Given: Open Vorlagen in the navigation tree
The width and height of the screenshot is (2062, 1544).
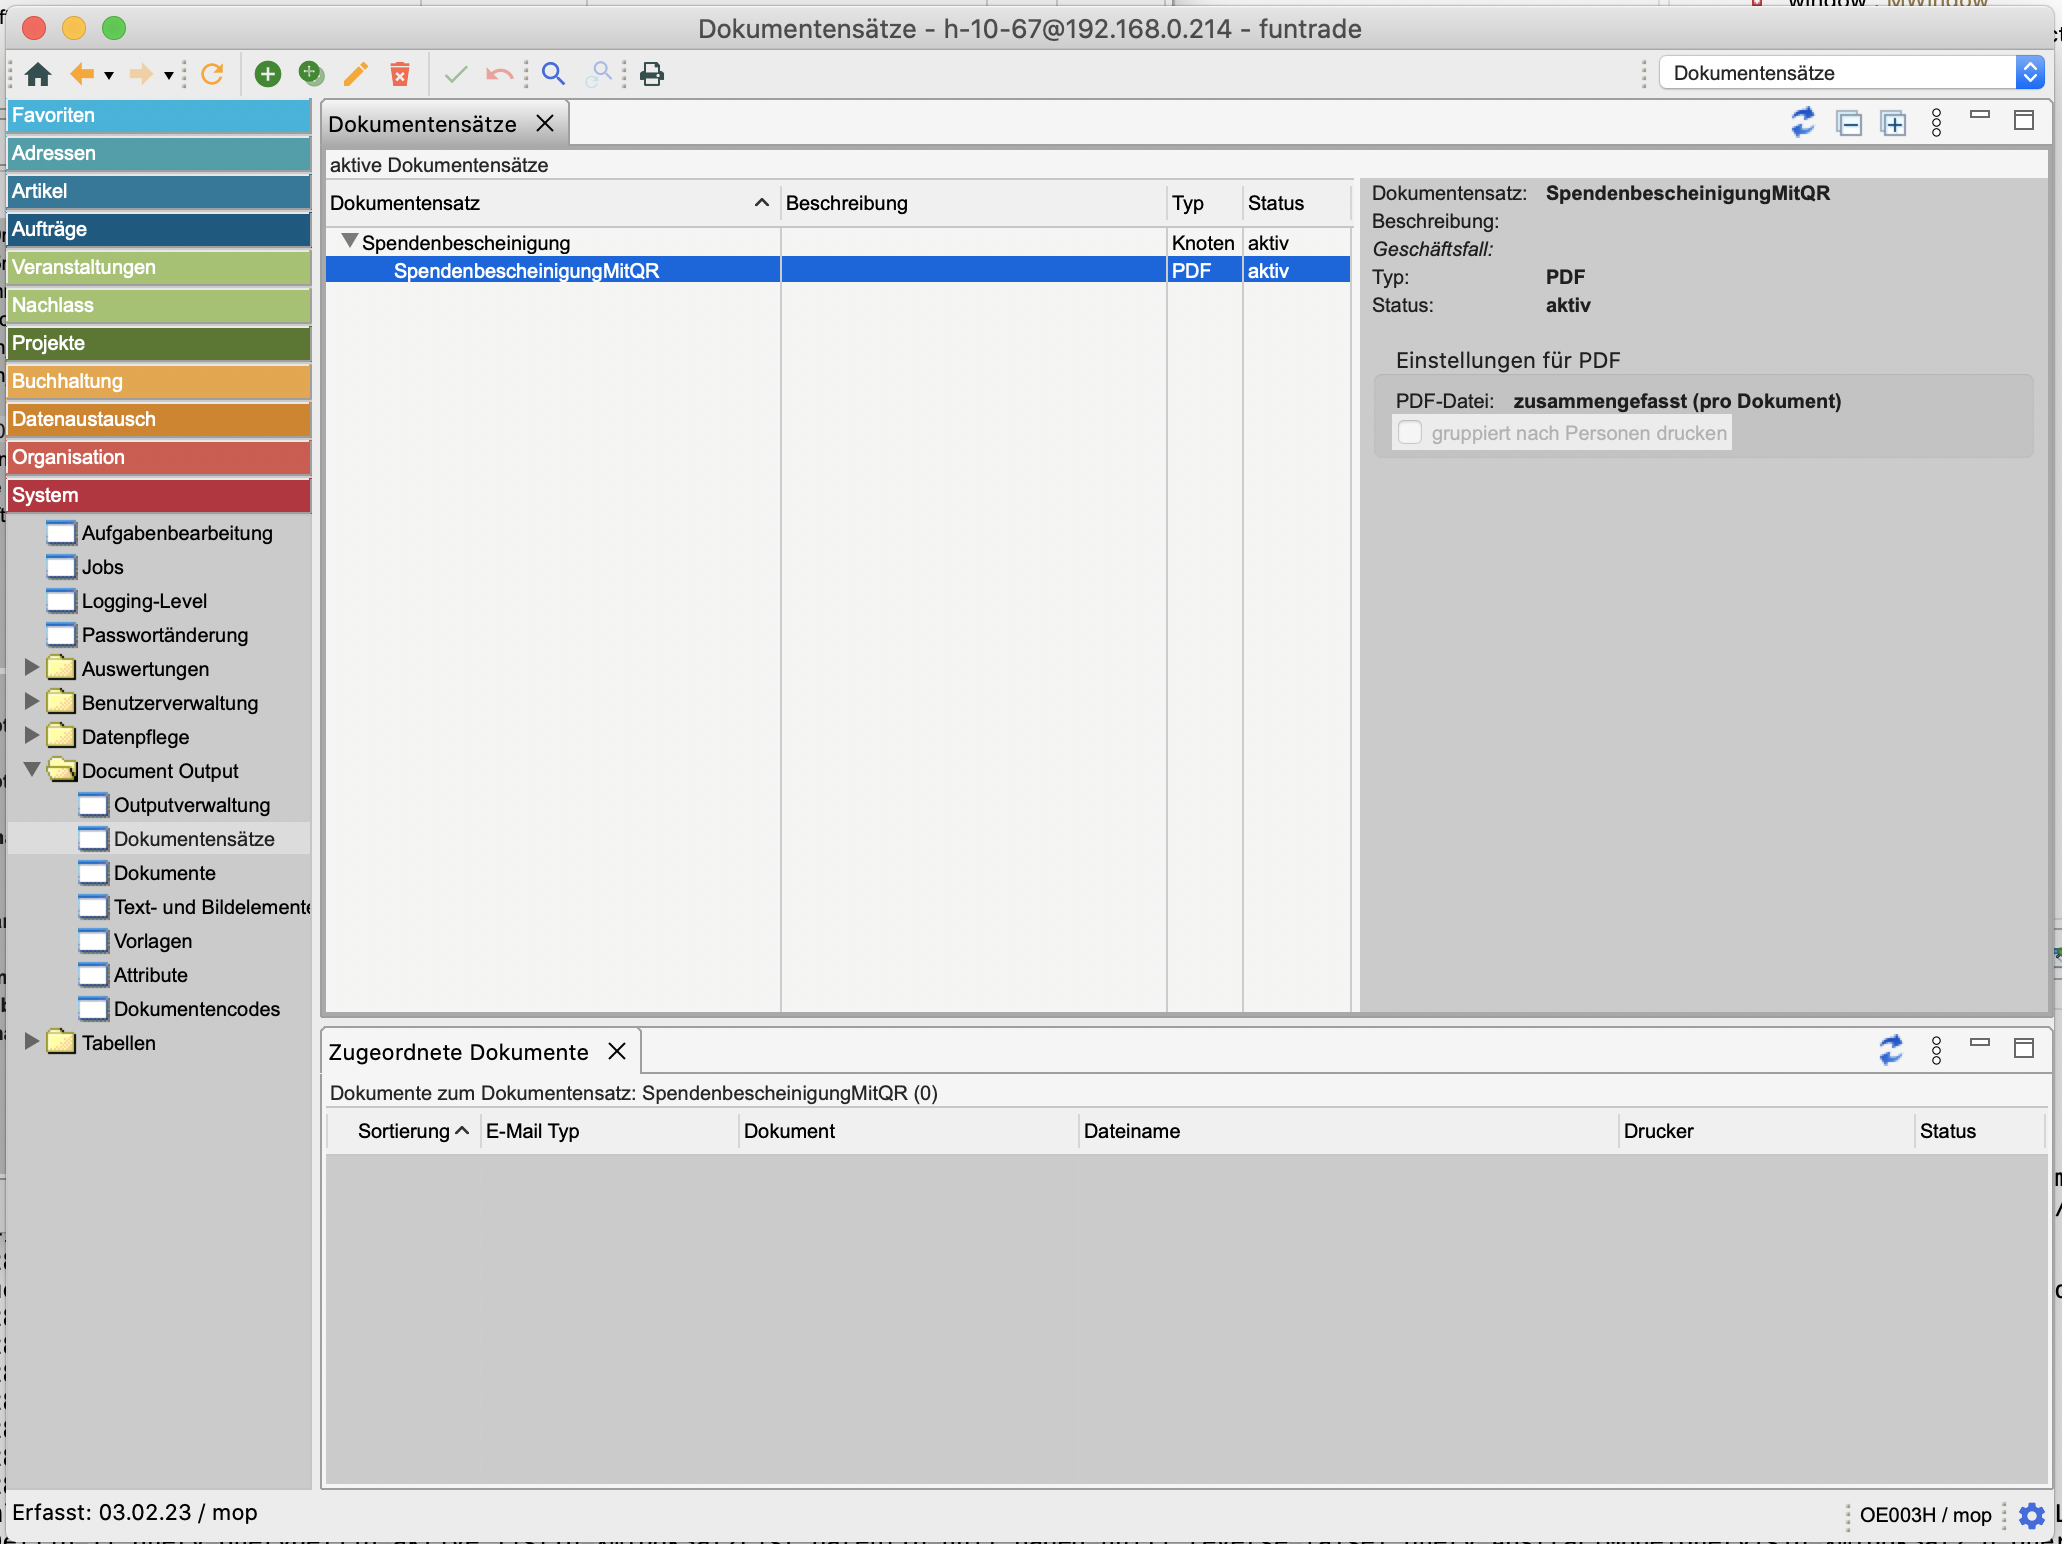Looking at the screenshot, I should tap(152, 941).
